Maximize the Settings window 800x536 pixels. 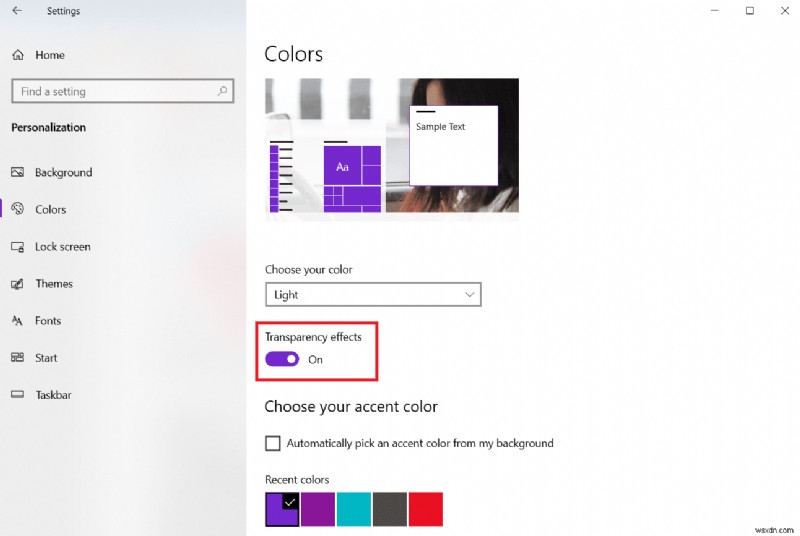(x=749, y=11)
